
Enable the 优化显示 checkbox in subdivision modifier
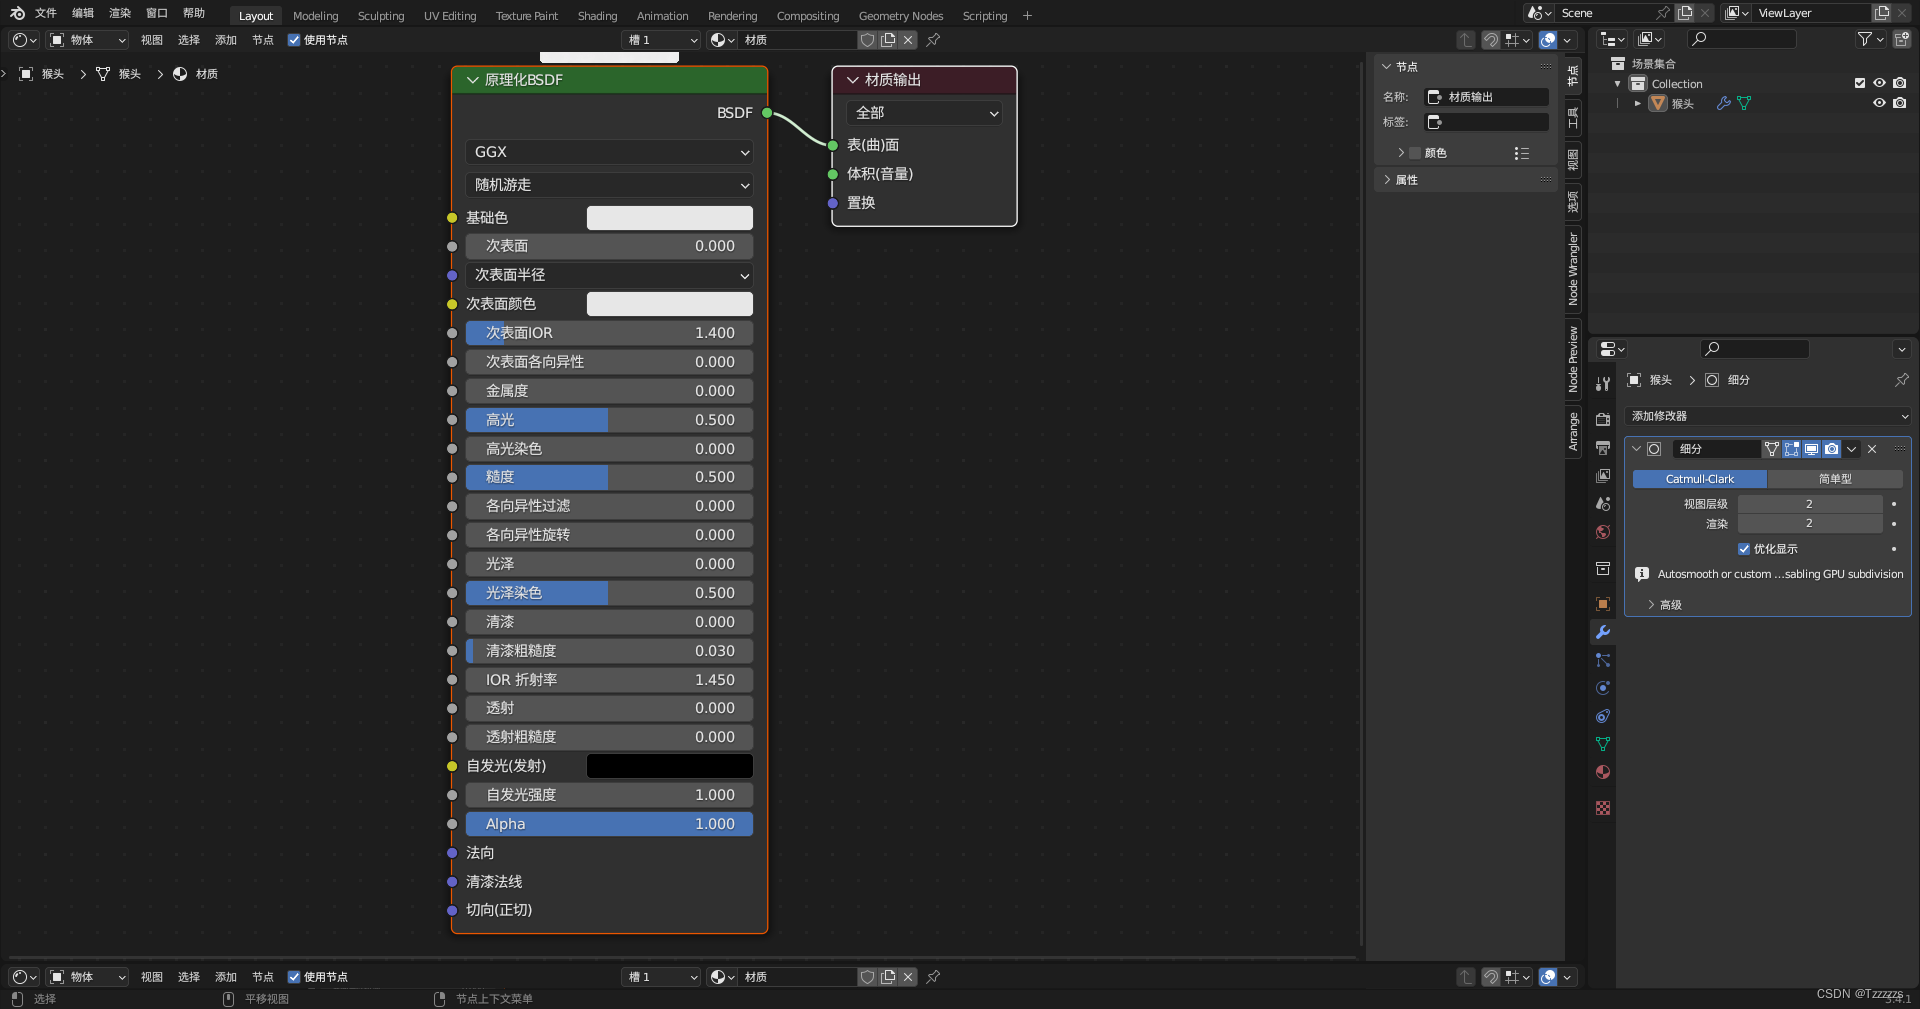pyautogui.click(x=1744, y=549)
